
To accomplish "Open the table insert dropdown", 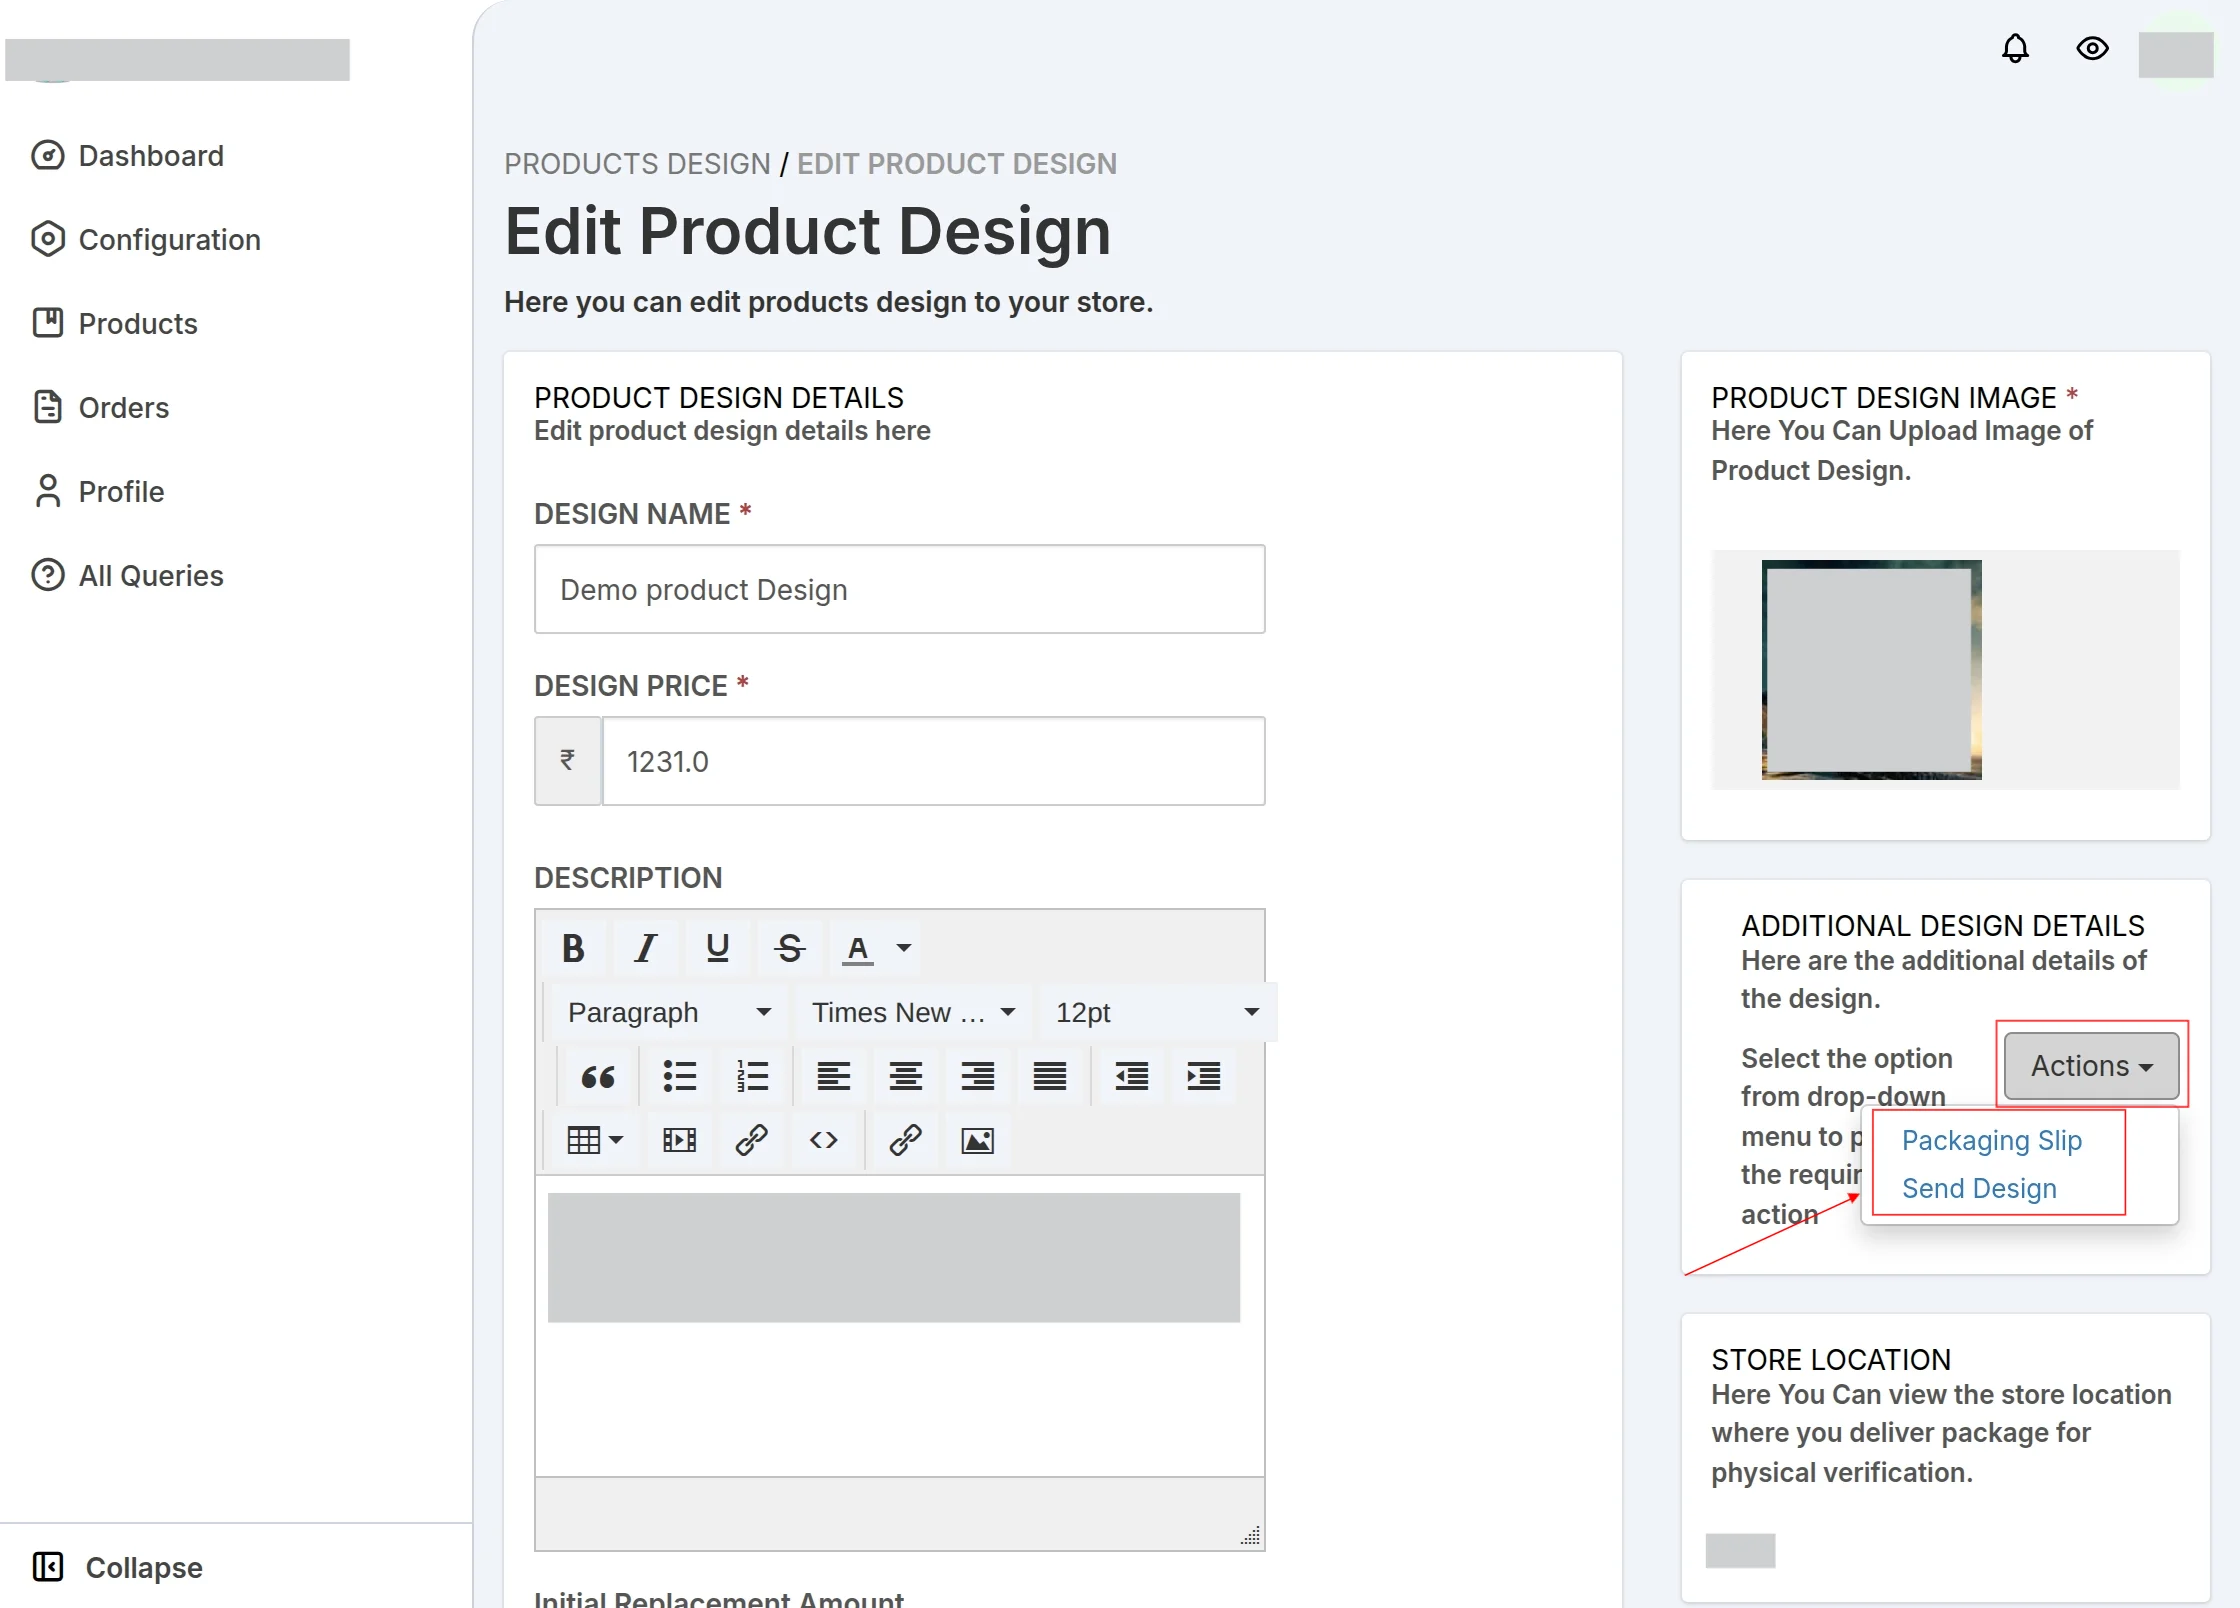I will point(594,1140).
